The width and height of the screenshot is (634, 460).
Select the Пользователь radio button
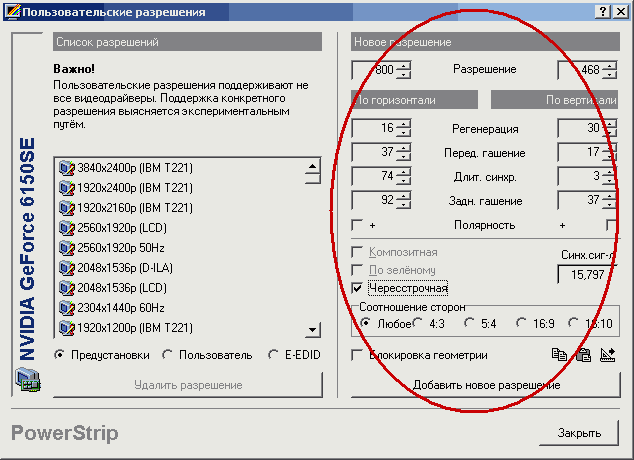click(x=168, y=354)
